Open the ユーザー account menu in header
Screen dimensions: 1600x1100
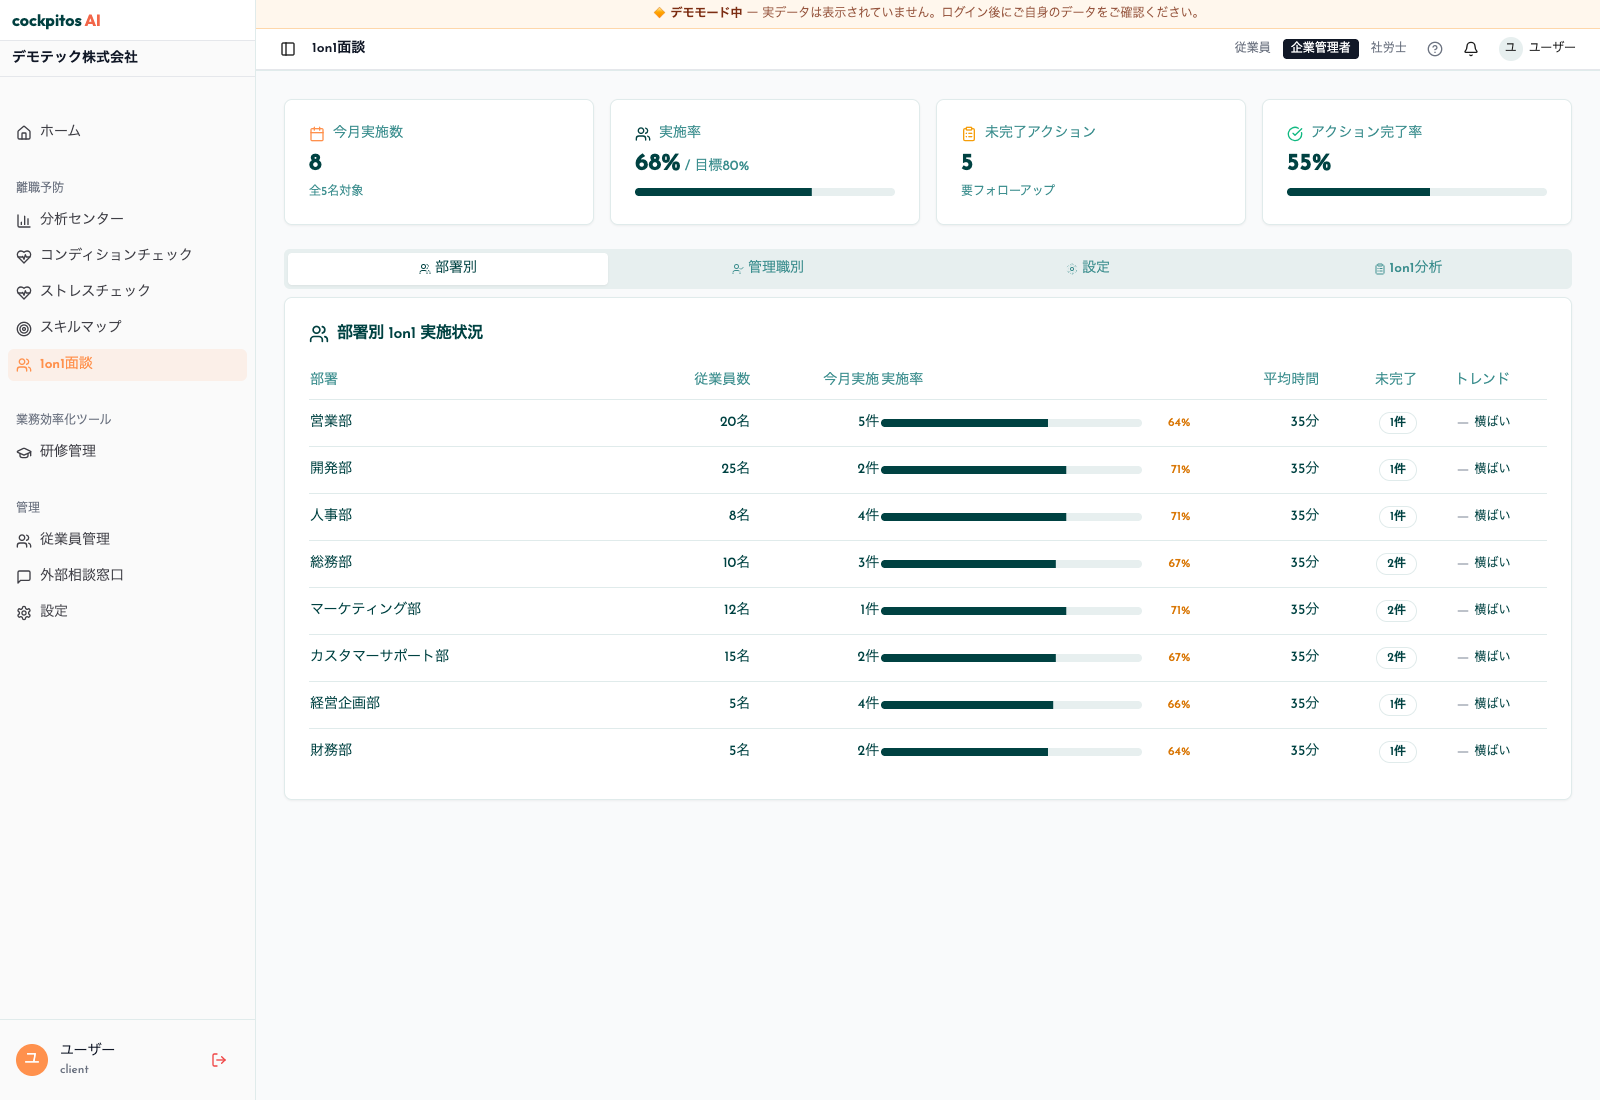coord(1538,48)
